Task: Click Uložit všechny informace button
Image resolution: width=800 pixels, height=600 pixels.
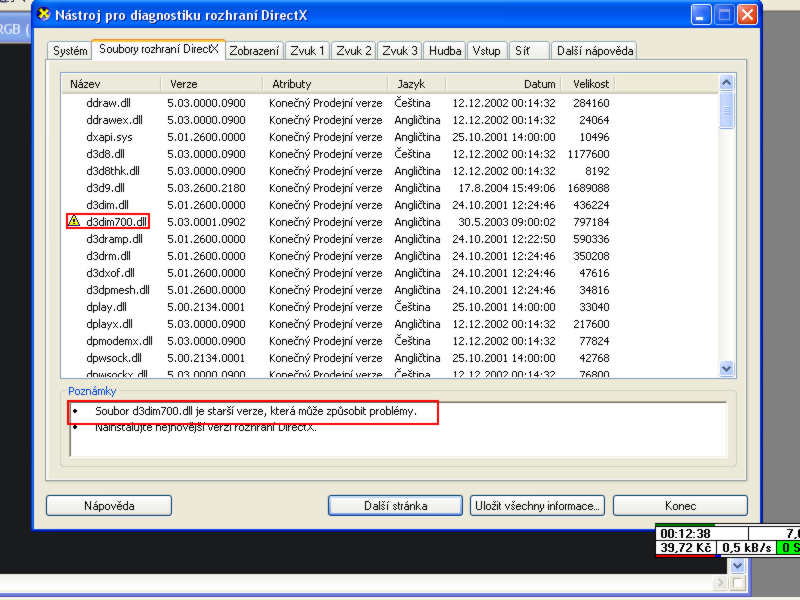Action: click(x=537, y=506)
